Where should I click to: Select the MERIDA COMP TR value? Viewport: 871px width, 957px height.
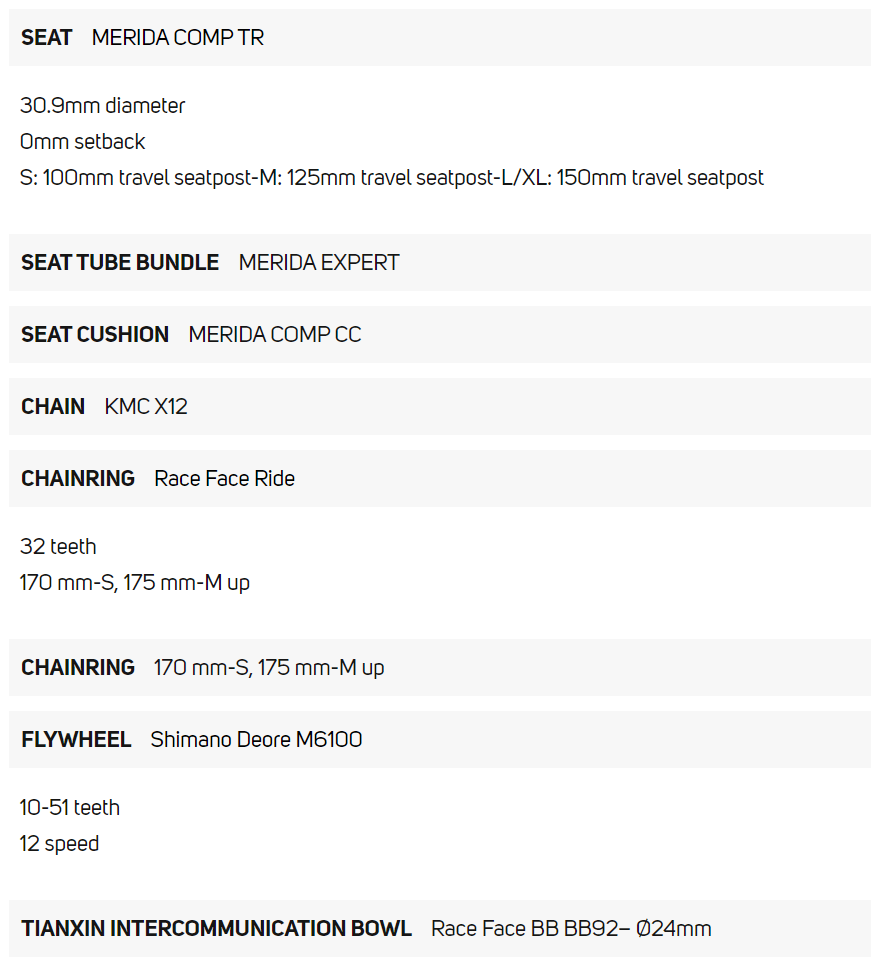tap(178, 38)
